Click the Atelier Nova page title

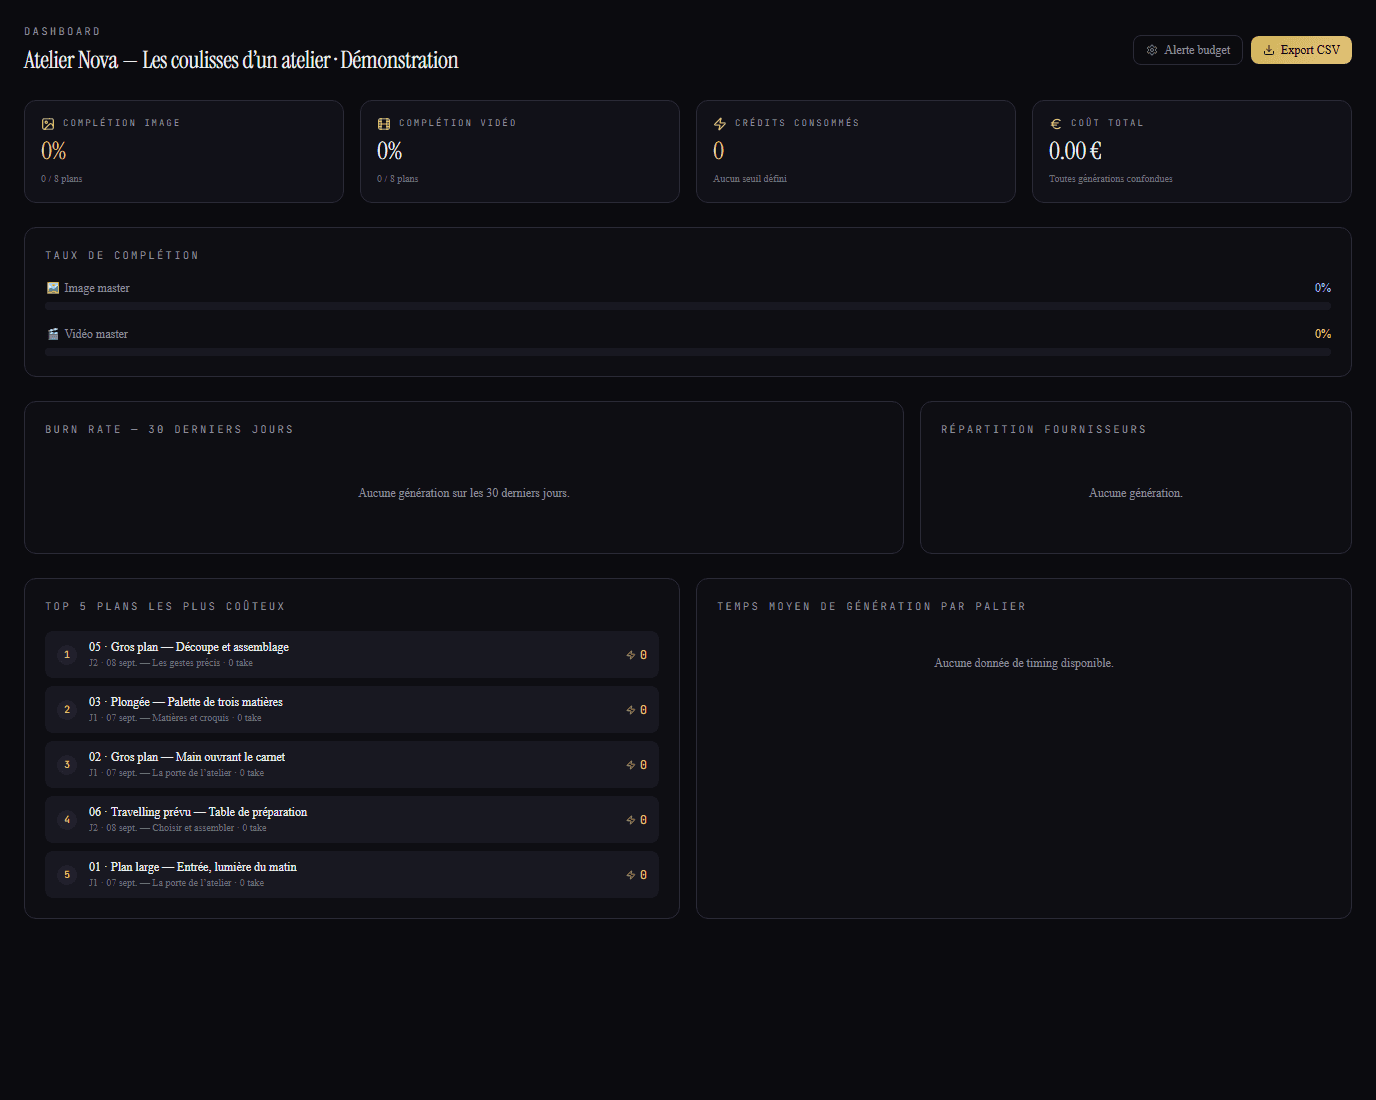pos(241,60)
